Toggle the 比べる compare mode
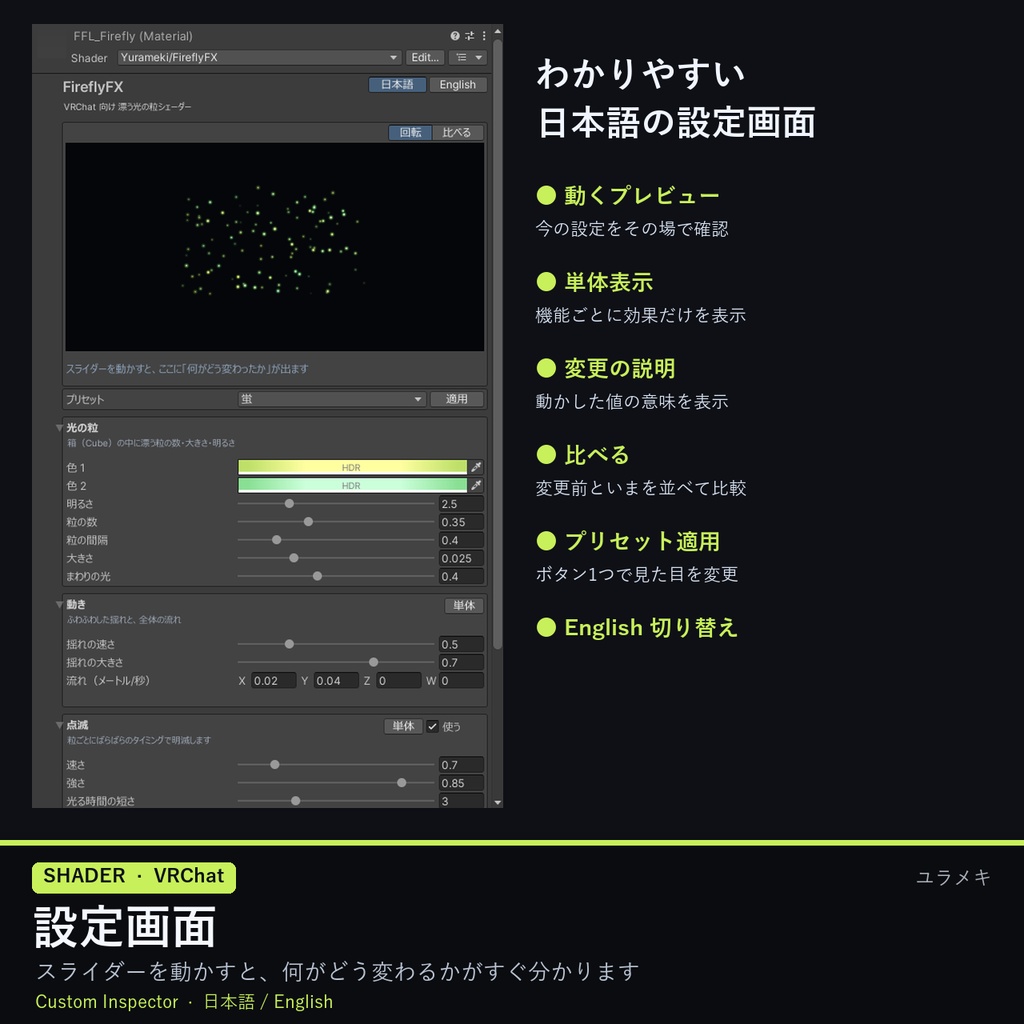1024x1024 pixels. 456,133
